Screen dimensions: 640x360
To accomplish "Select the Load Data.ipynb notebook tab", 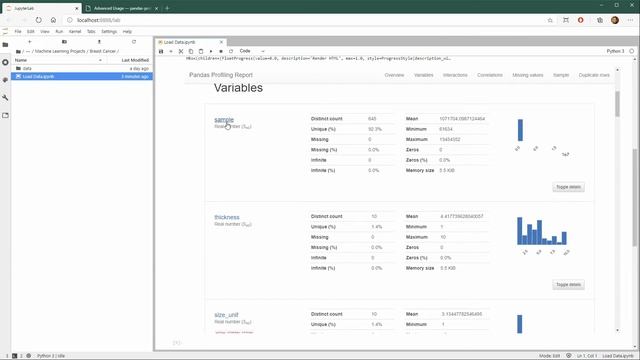I will [190, 42].
